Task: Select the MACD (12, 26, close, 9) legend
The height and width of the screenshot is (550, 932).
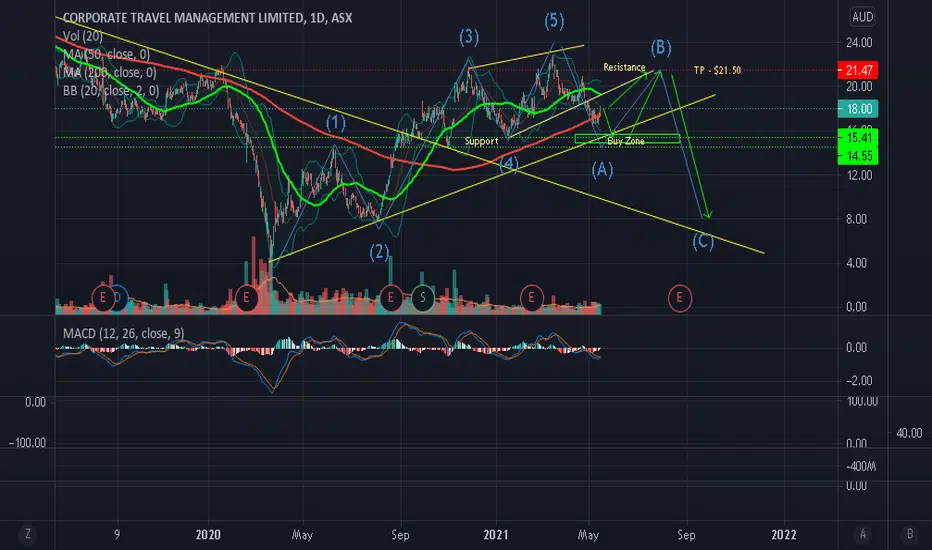Action: 124,334
